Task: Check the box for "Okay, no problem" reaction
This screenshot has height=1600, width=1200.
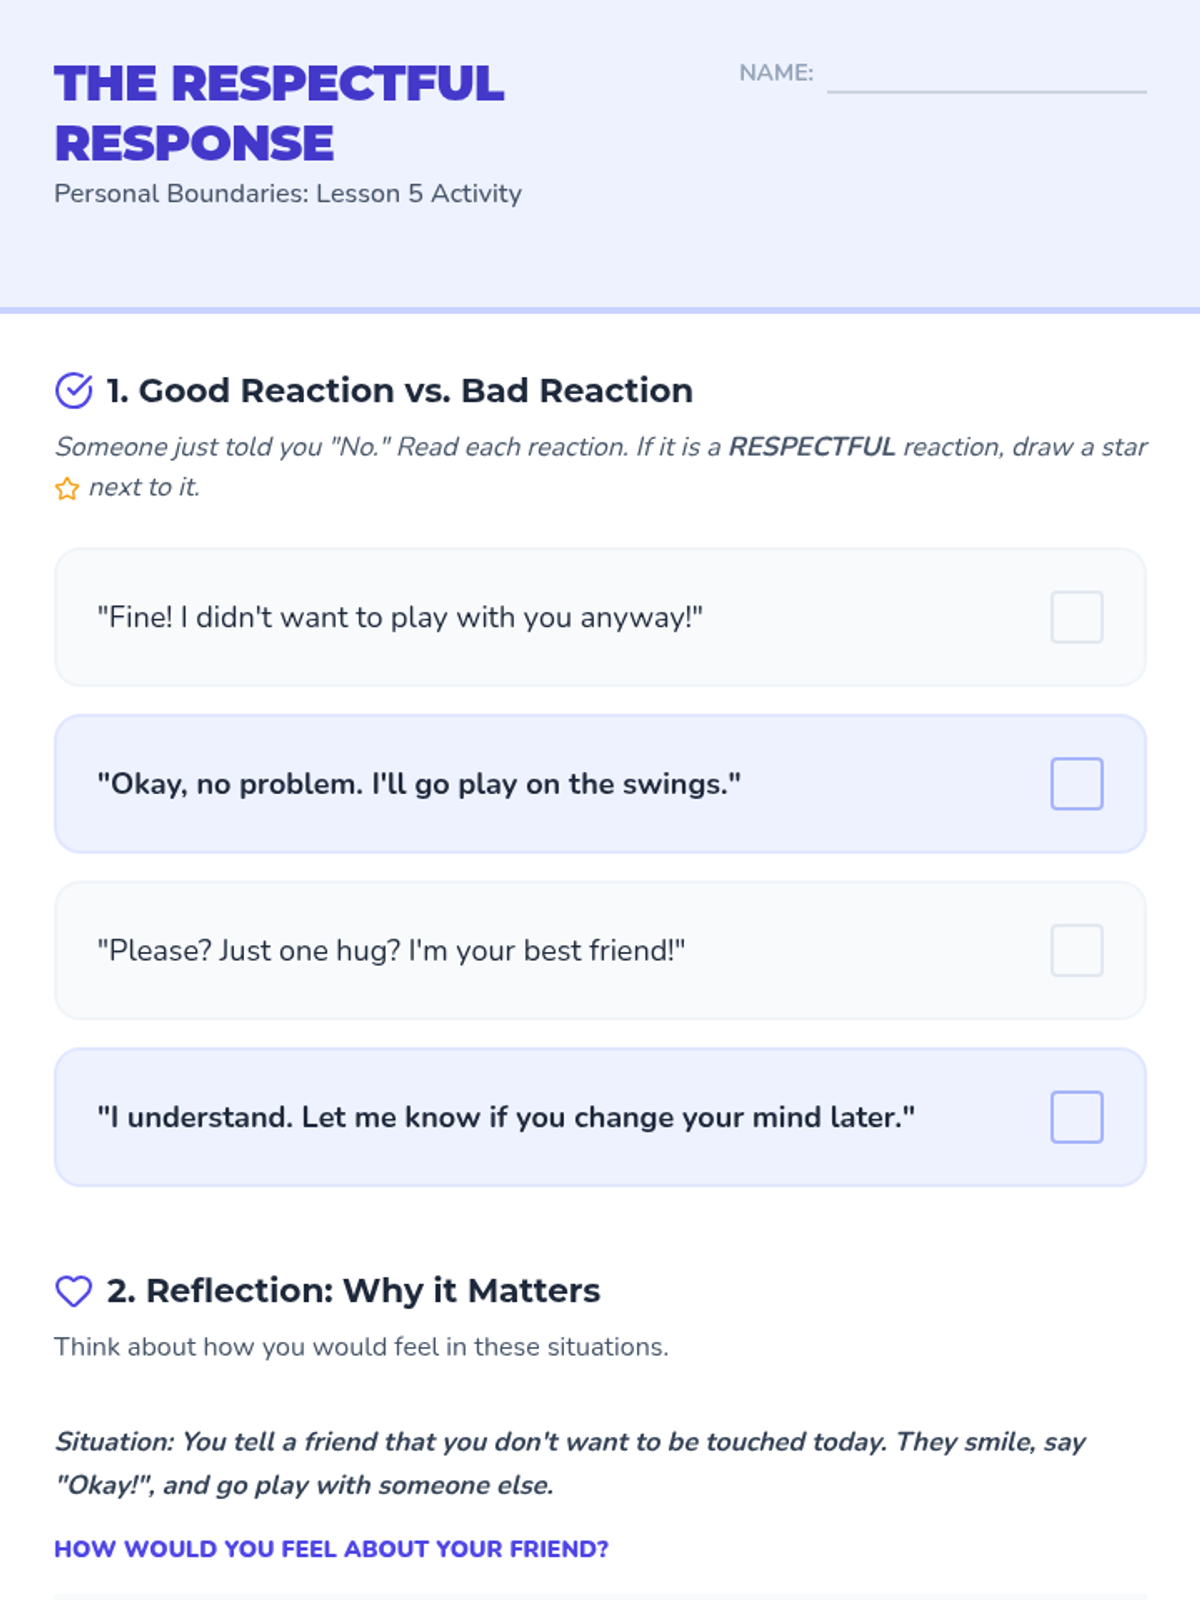Action: (1077, 784)
